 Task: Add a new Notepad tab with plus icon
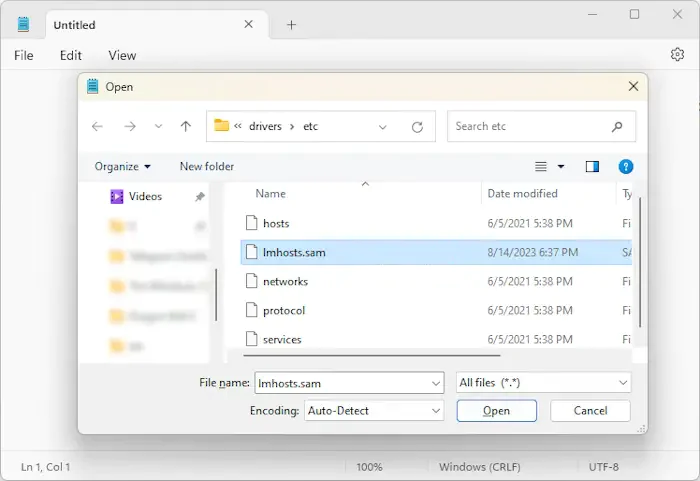coord(291,25)
